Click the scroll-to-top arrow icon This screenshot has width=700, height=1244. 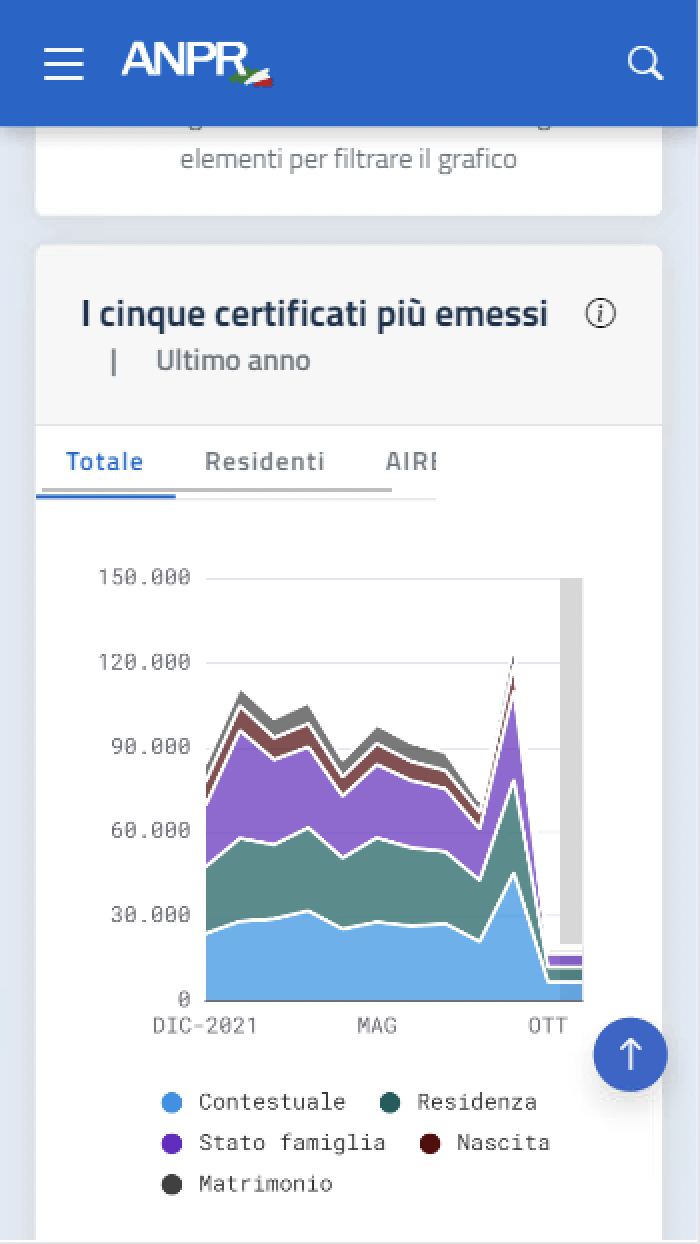(x=630, y=1054)
